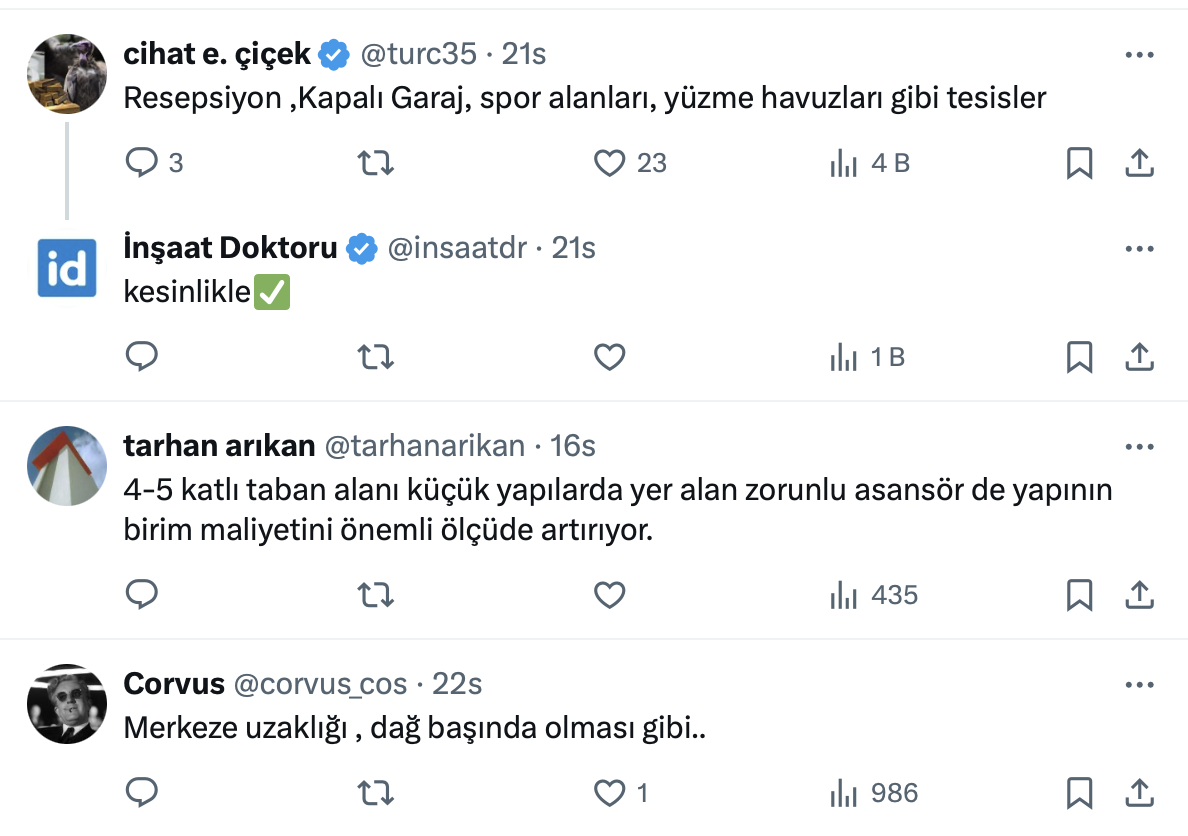The image size is (1188, 836).
Task: Share Corvus's tweet
Action: [x=1139, y=794]
